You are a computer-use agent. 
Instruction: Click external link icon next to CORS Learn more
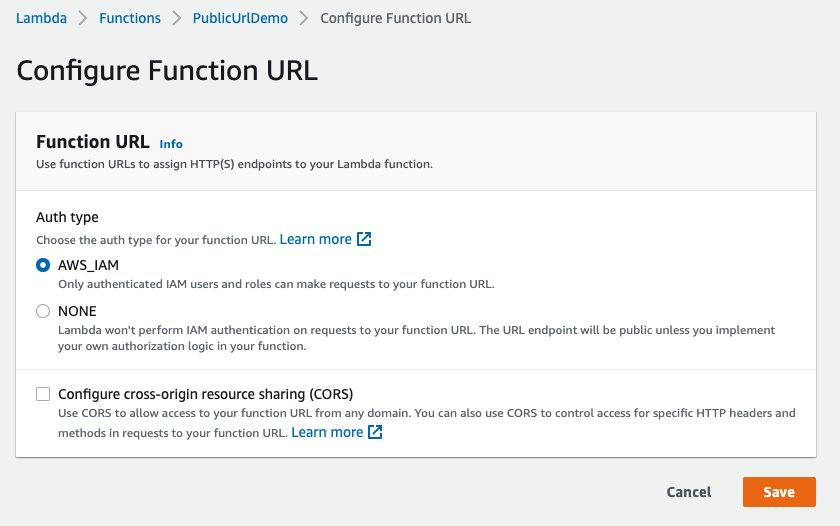(x=375, y=432)
